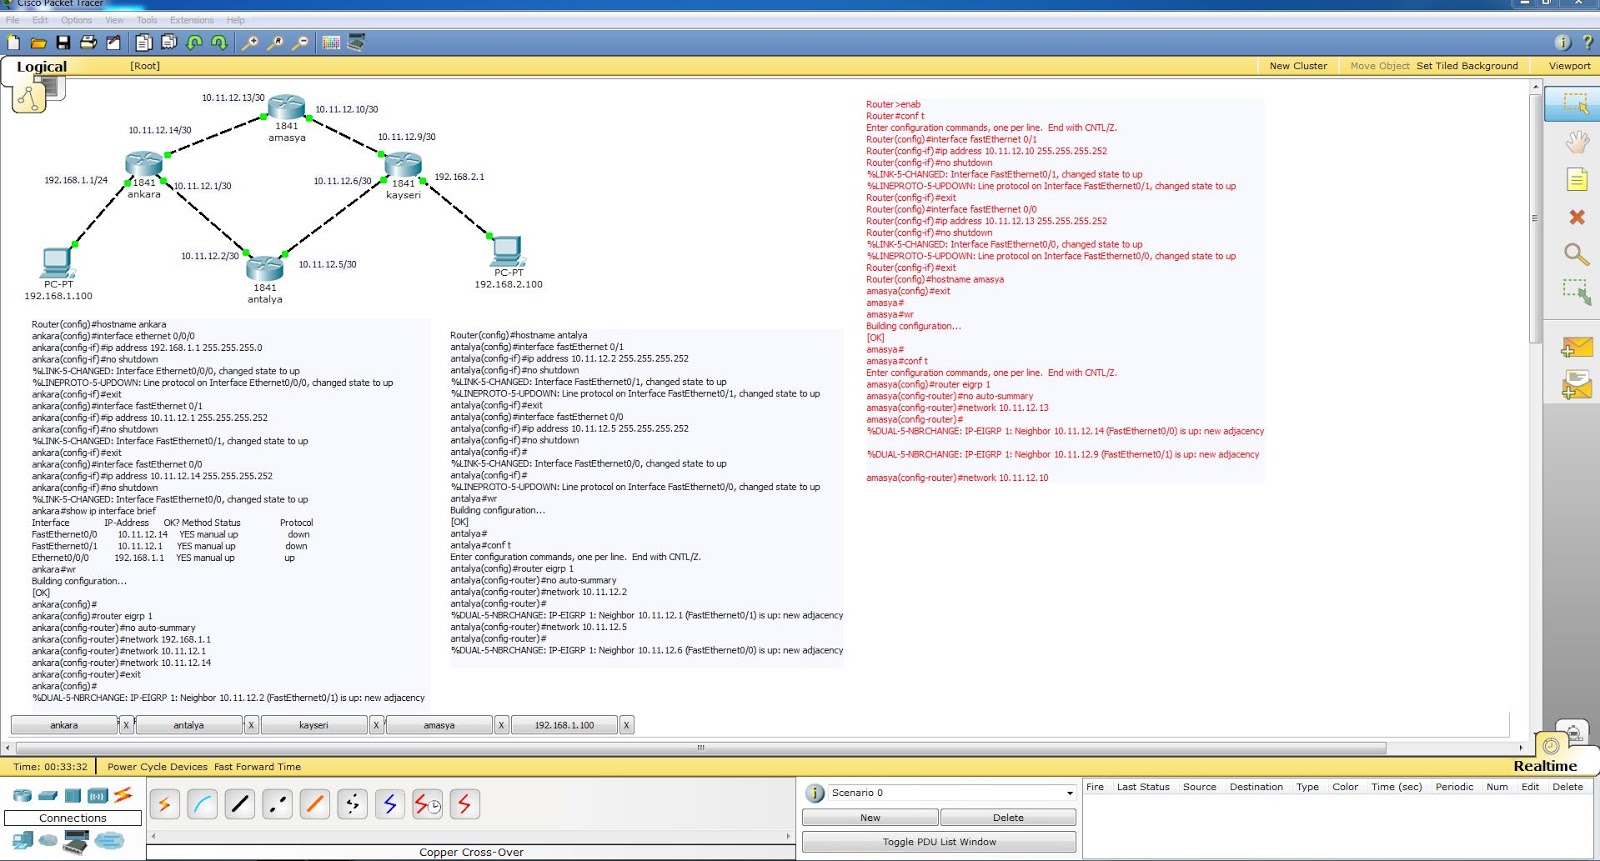This screenshot has width=1600, height=861.
Task: Select the Wireless Devices category
Action: pos(97,796)
